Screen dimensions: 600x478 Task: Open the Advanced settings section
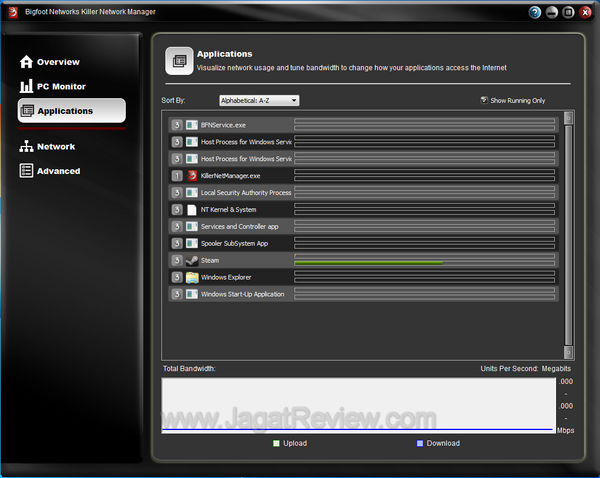pos(58,171)
